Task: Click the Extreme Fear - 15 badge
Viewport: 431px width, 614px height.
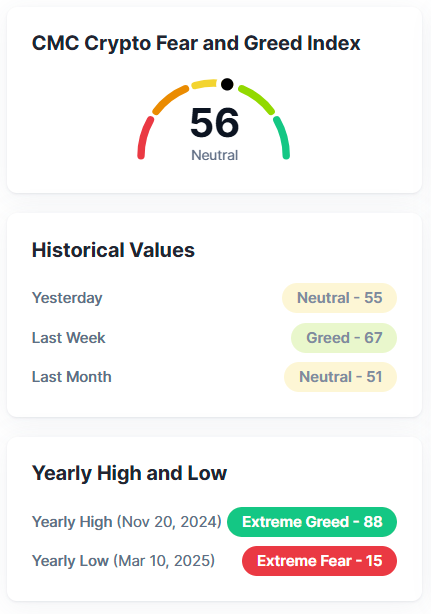Action: pyautogui.click(x=319, y=561)
